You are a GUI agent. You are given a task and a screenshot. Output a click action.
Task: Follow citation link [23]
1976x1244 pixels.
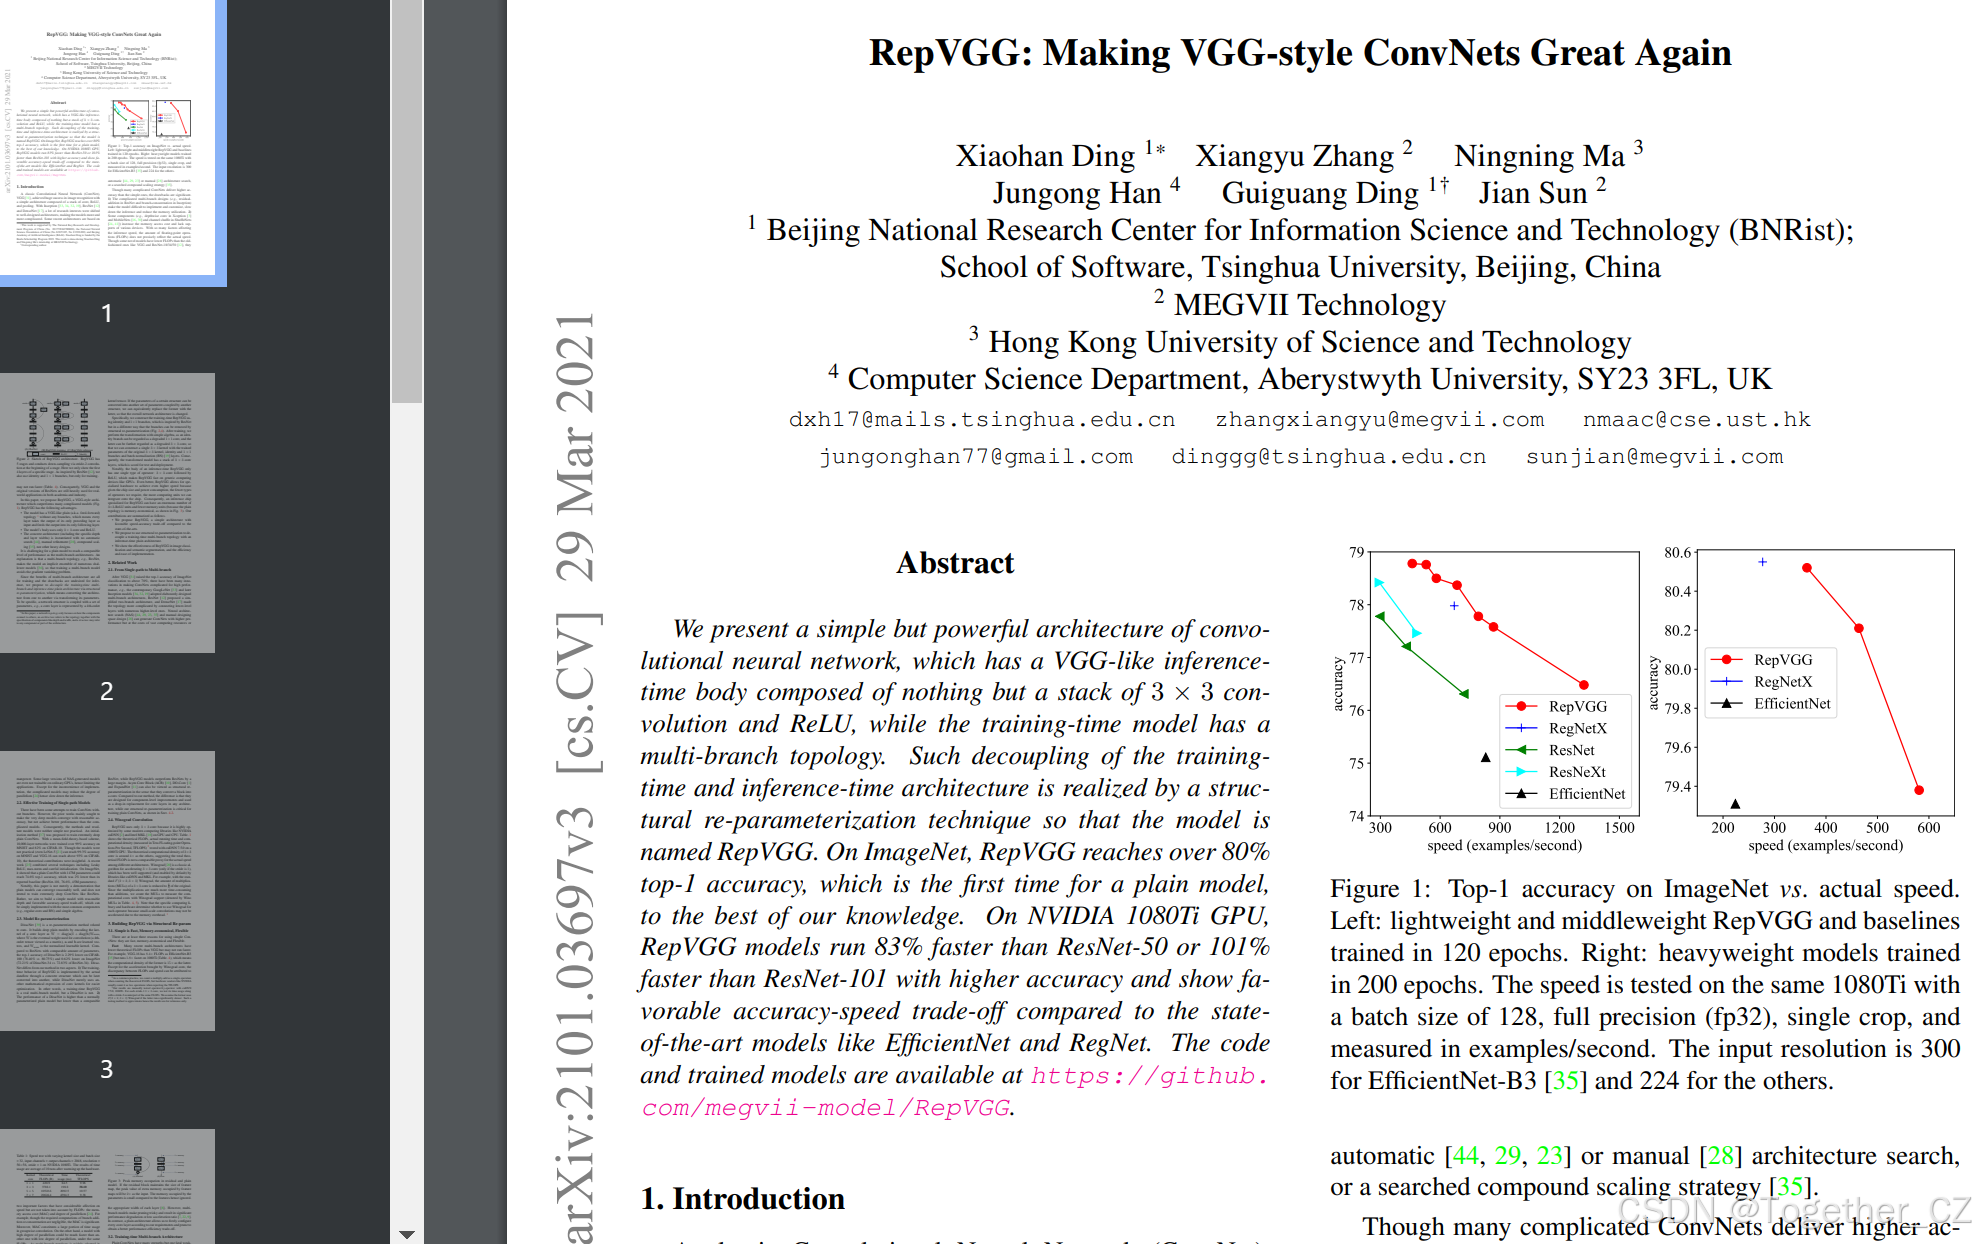[1550, 1156]
